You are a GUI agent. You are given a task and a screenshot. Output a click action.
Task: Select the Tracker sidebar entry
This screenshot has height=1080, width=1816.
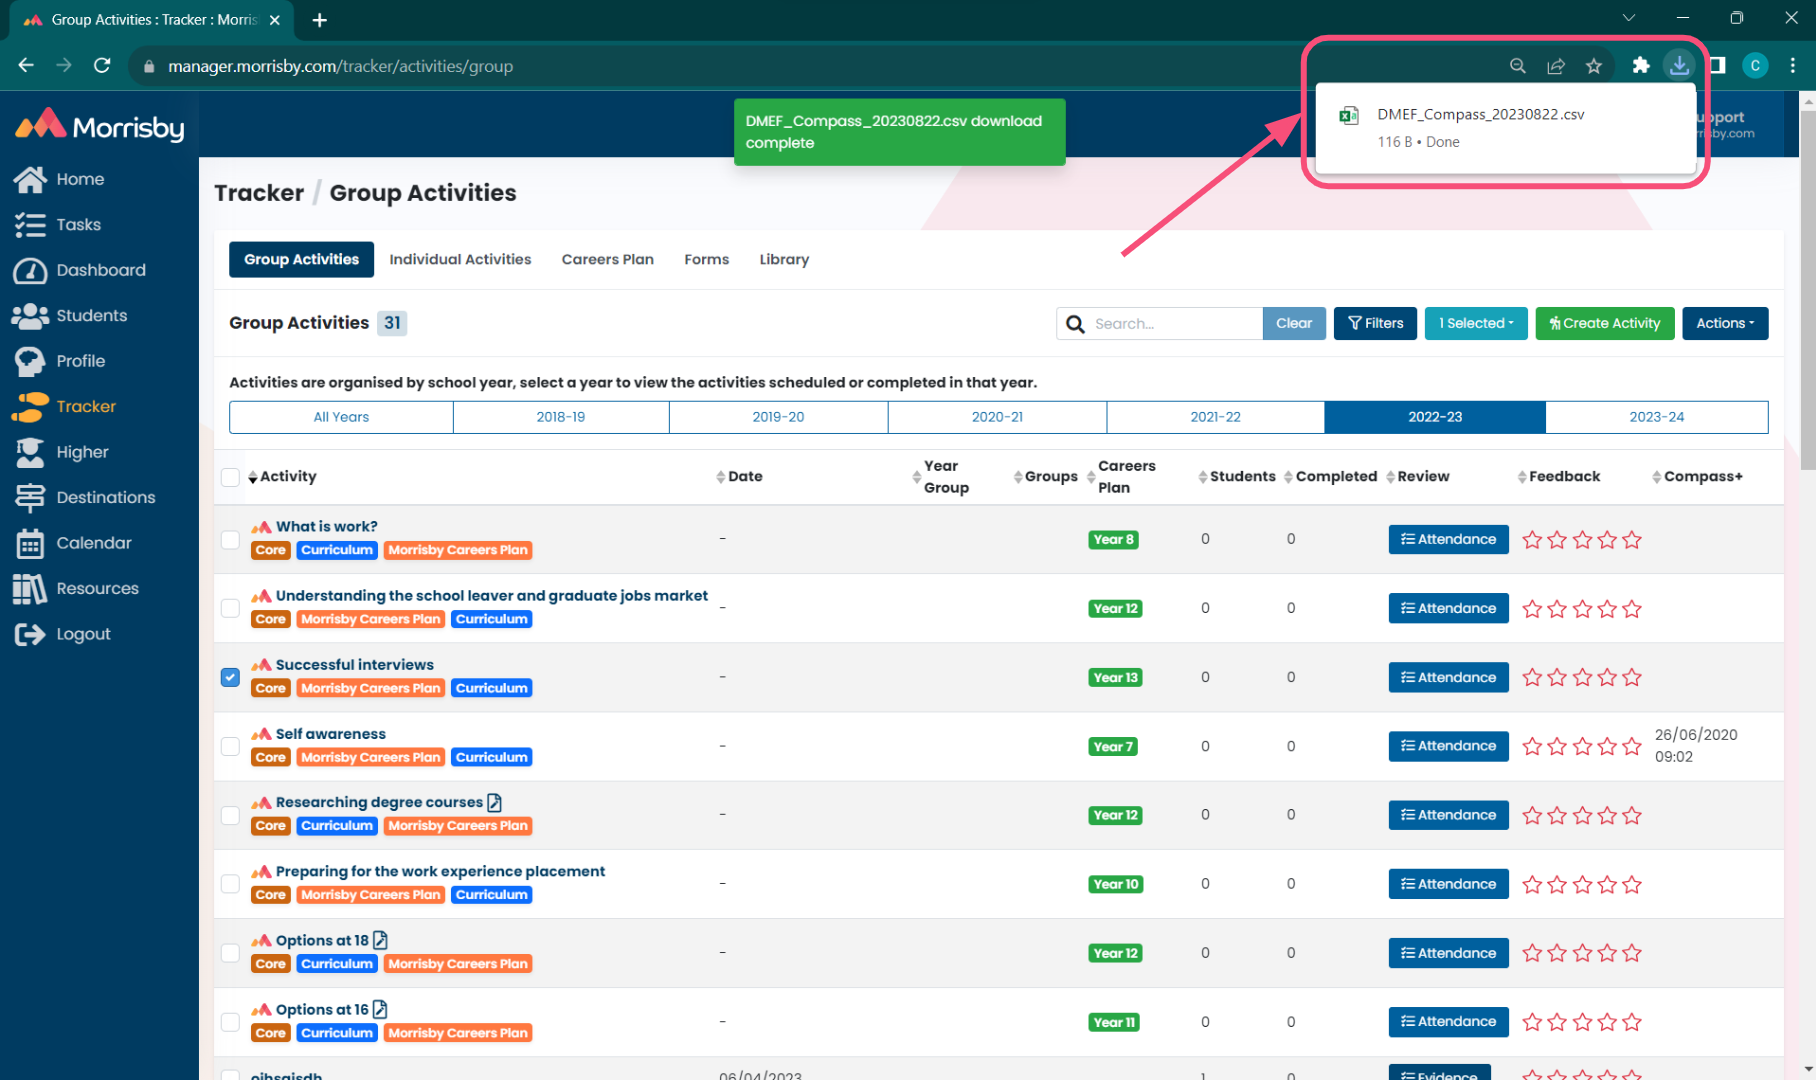65,407
